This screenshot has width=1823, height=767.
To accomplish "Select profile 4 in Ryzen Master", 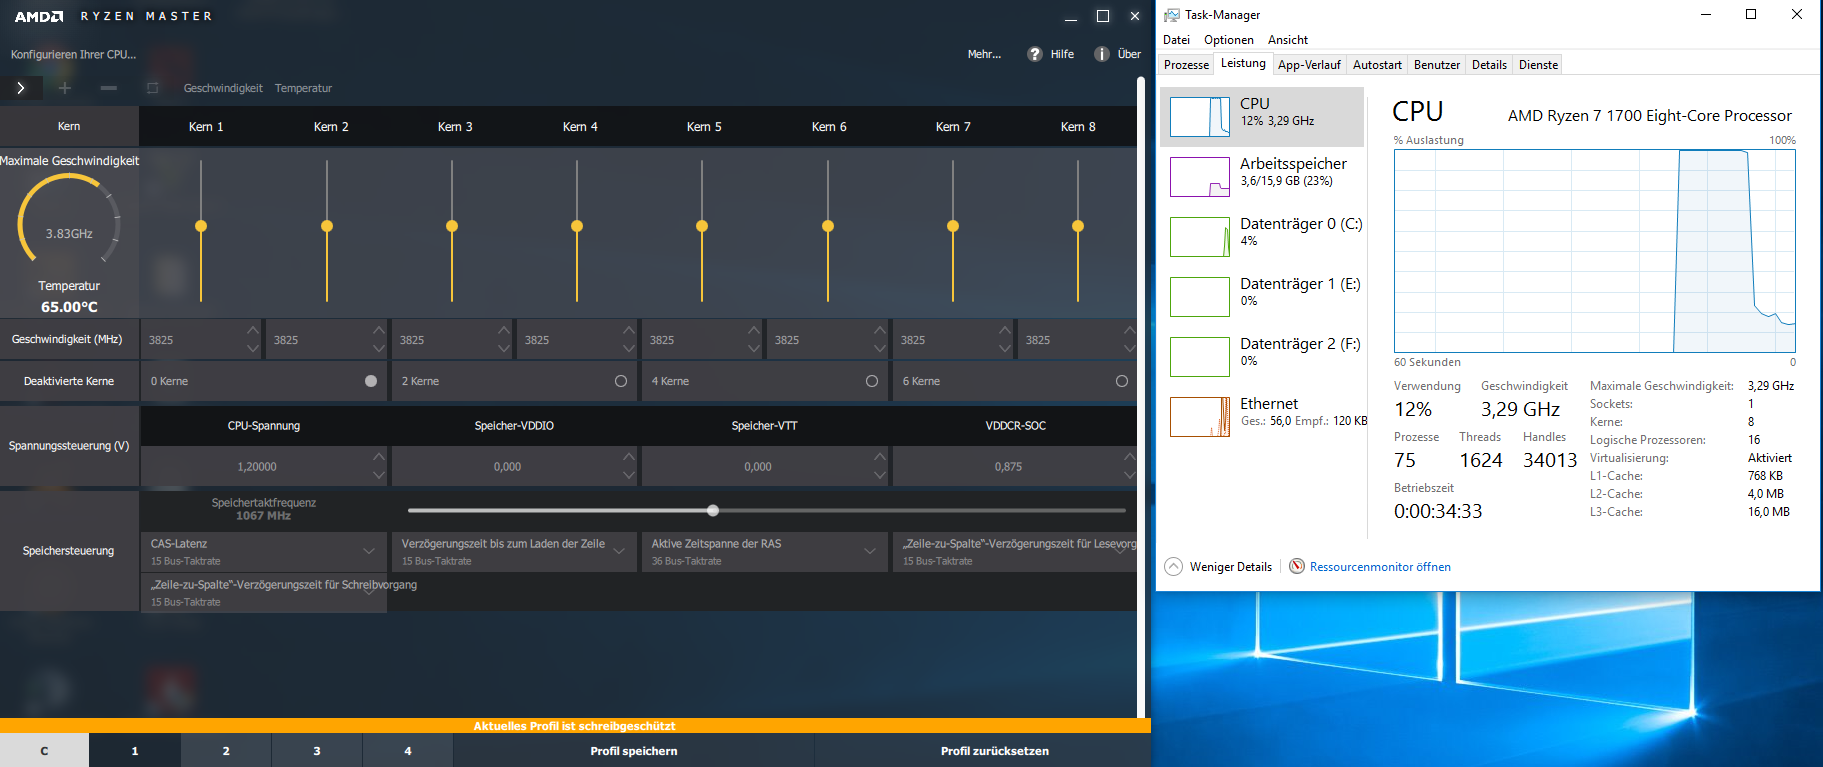I will [x=408, y=750].
